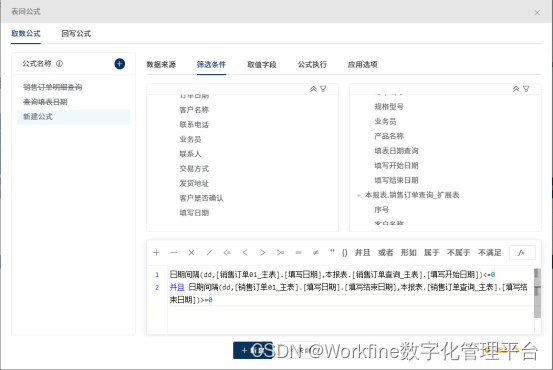Pick 填写开始日期 field

click(x=396, y=165)
